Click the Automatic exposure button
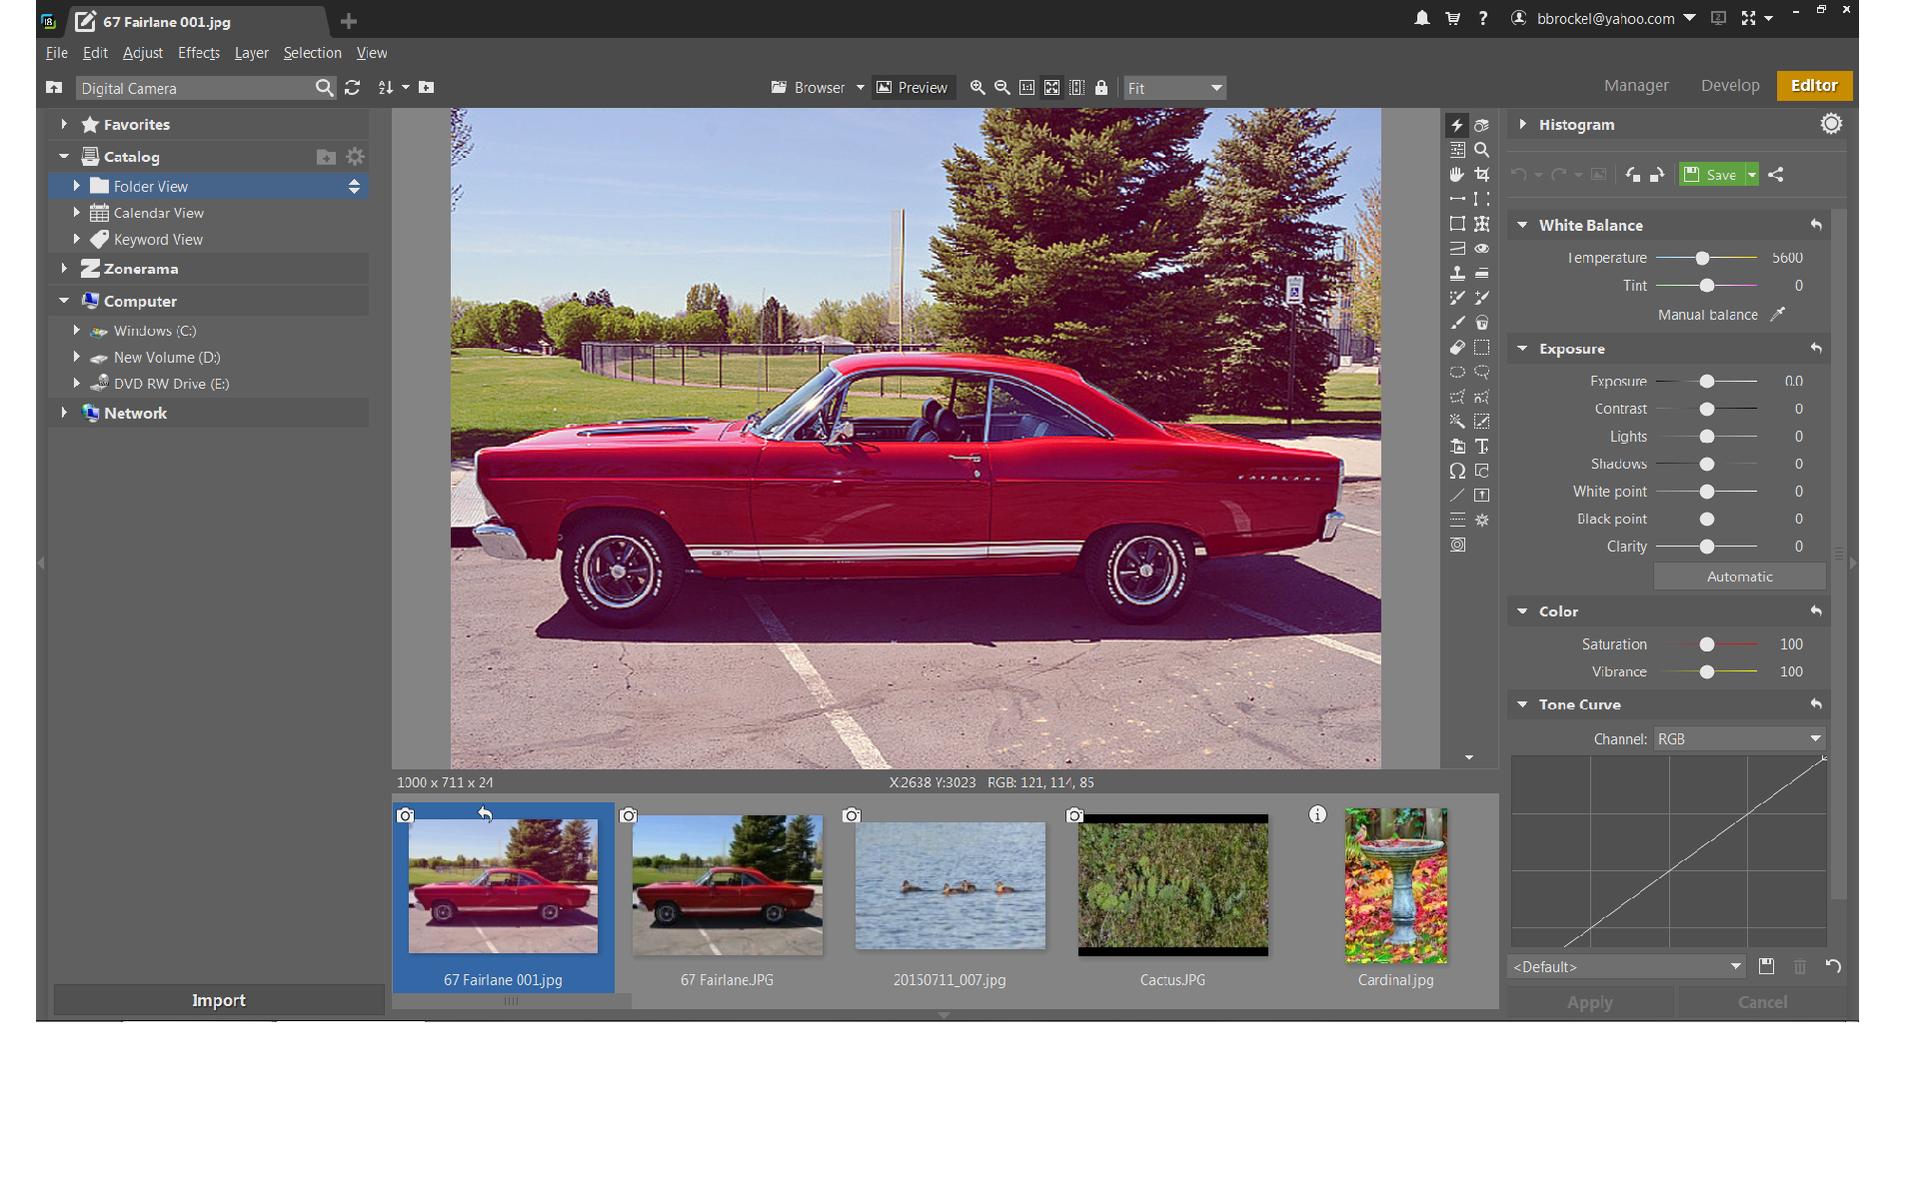This screenshot has height=1199, width=1919. (1738, 577)
